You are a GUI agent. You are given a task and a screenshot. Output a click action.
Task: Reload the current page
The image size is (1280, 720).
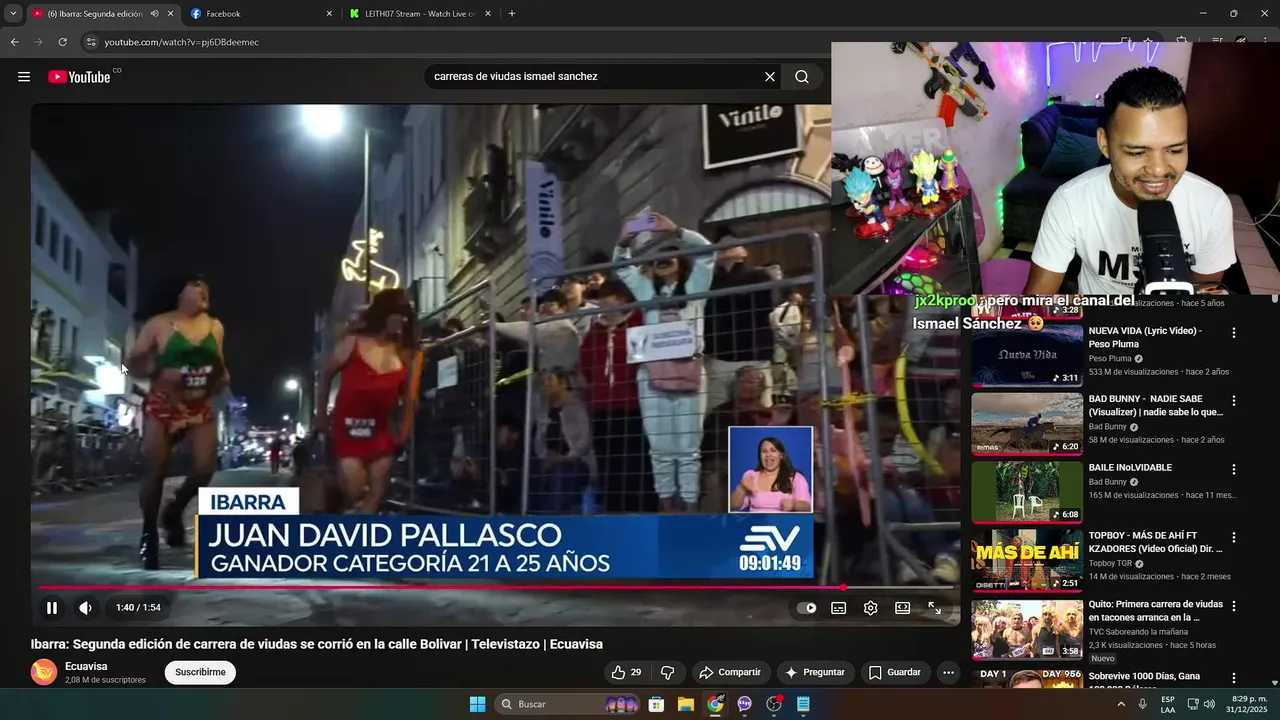pyautogui.click(x=62, y=42)
